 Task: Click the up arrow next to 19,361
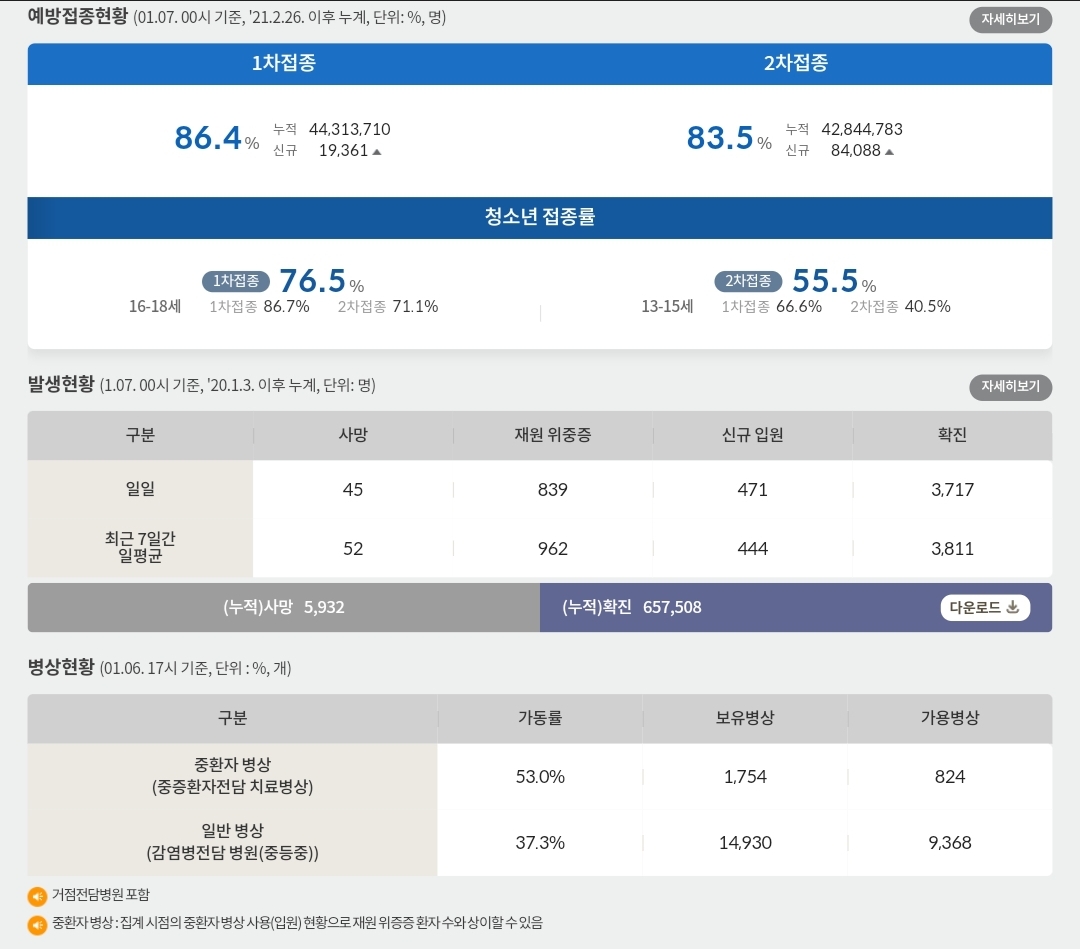(x=377, y=152)
